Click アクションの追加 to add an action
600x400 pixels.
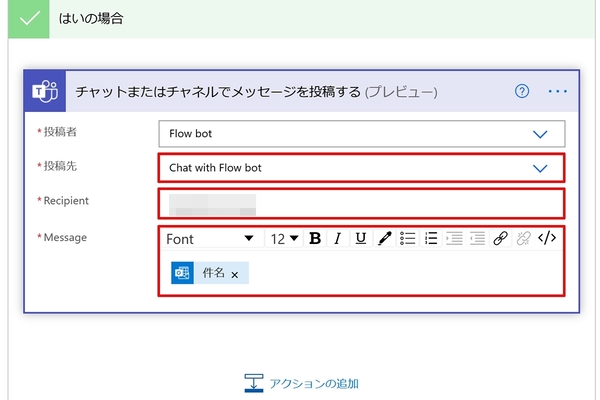coord(301,383)
